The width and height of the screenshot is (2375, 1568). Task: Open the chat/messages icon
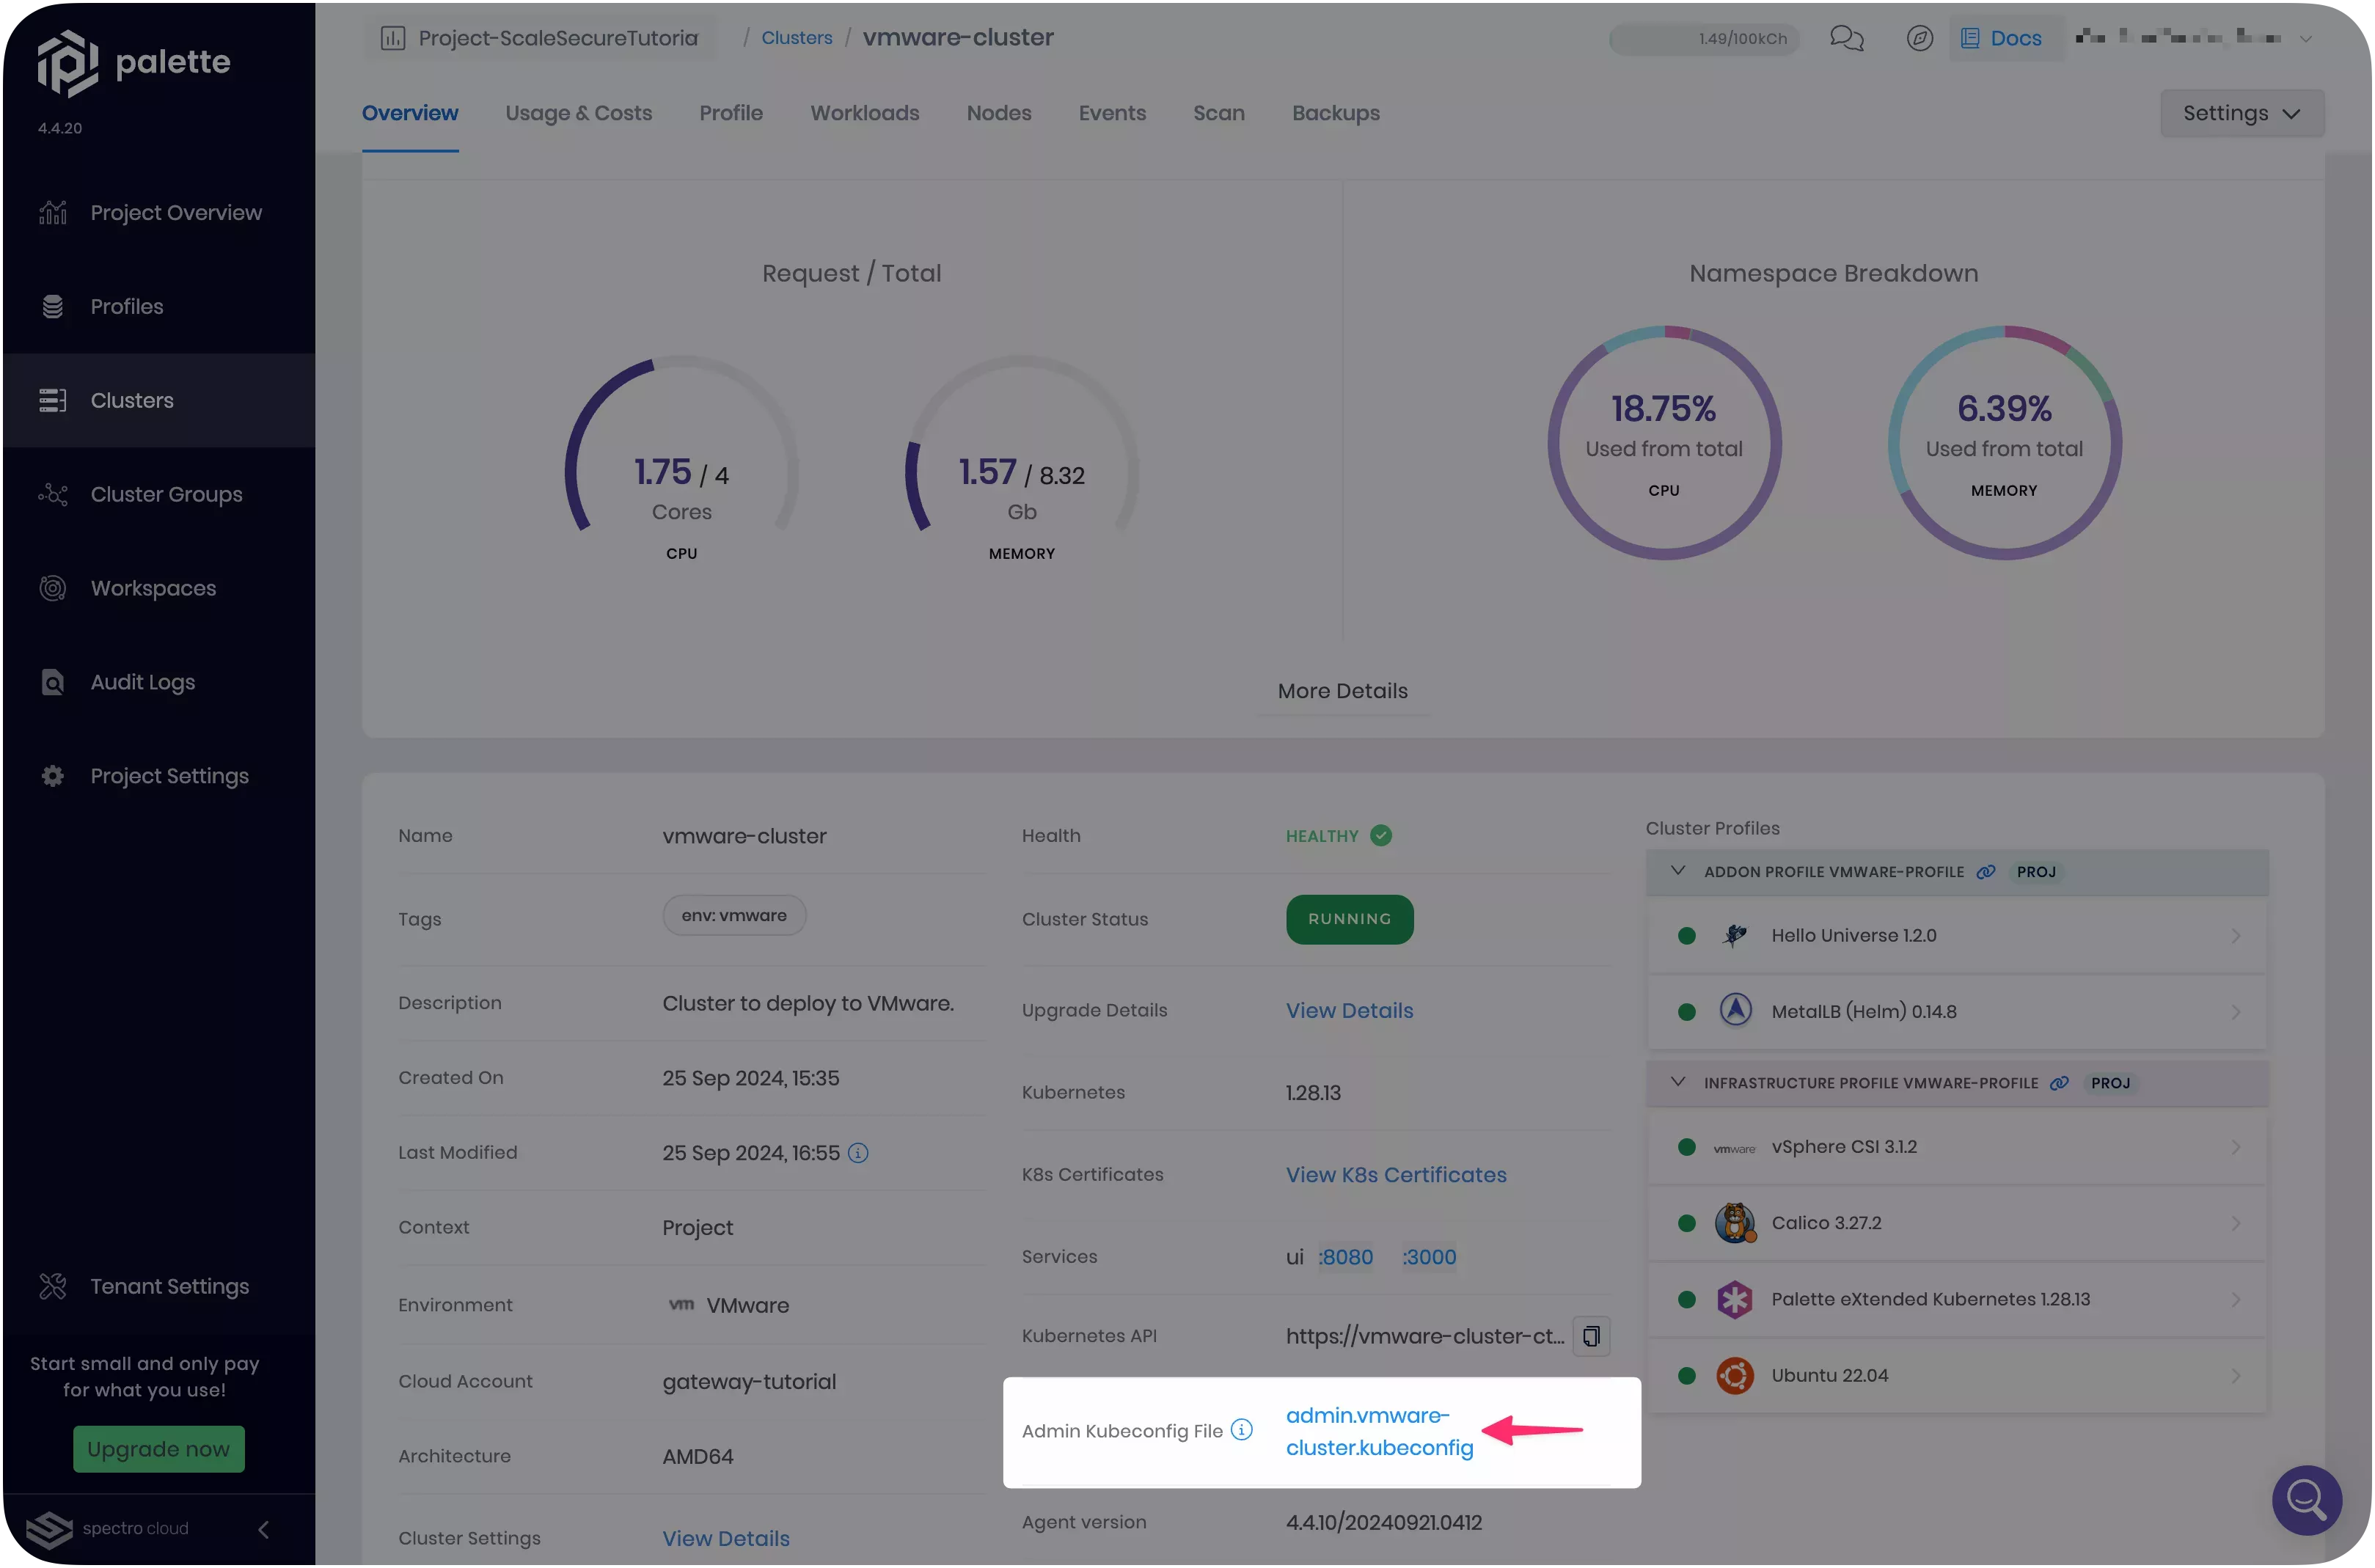click(x=1845, y=38)
